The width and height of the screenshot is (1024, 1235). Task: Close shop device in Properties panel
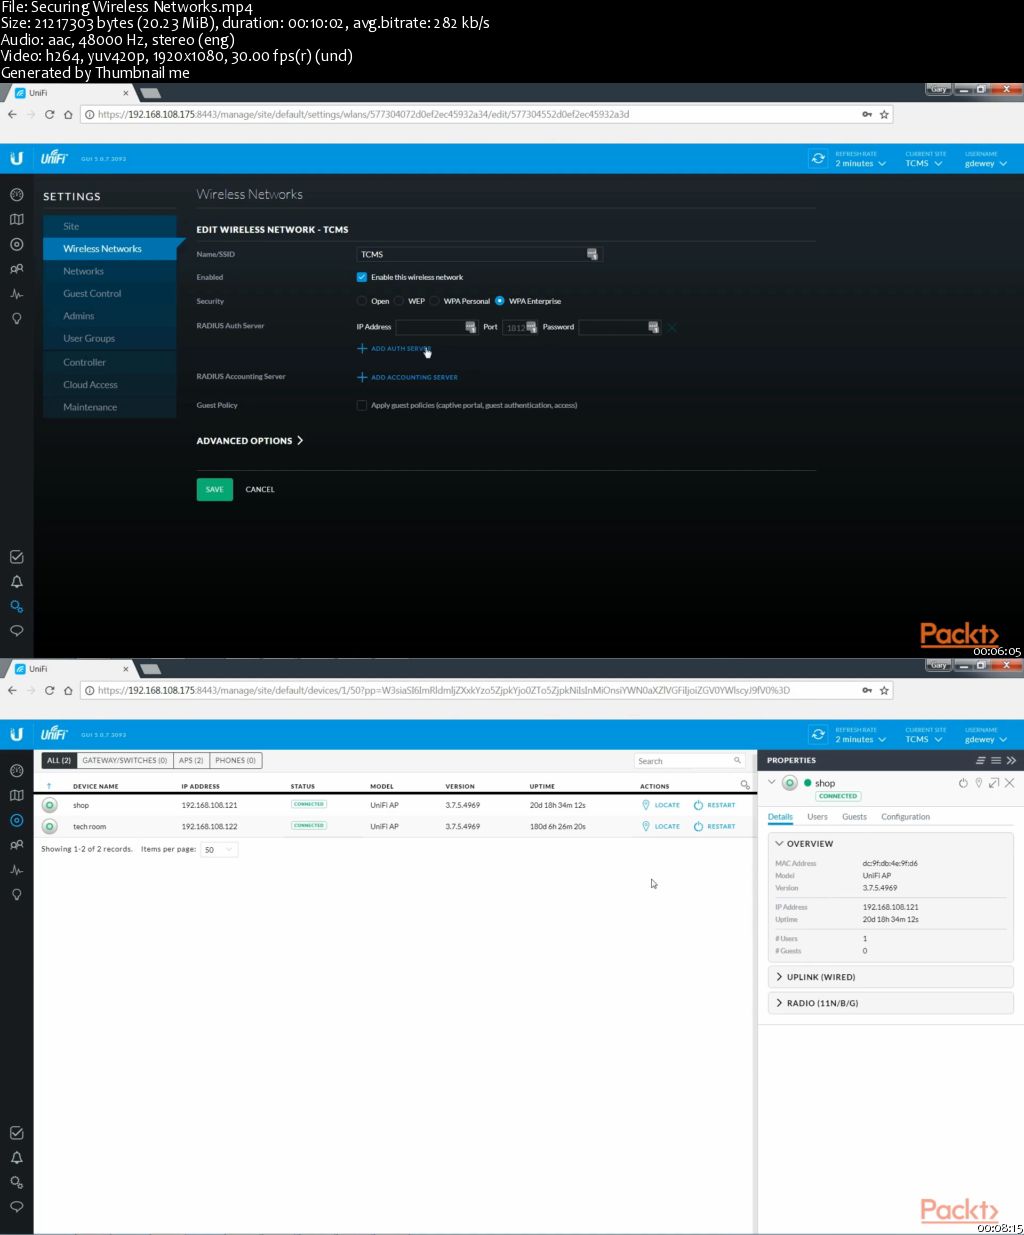point(1009,783)
